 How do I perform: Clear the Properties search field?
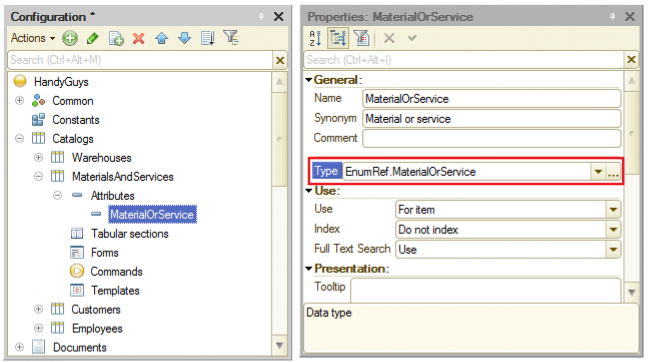pos(631,60)
